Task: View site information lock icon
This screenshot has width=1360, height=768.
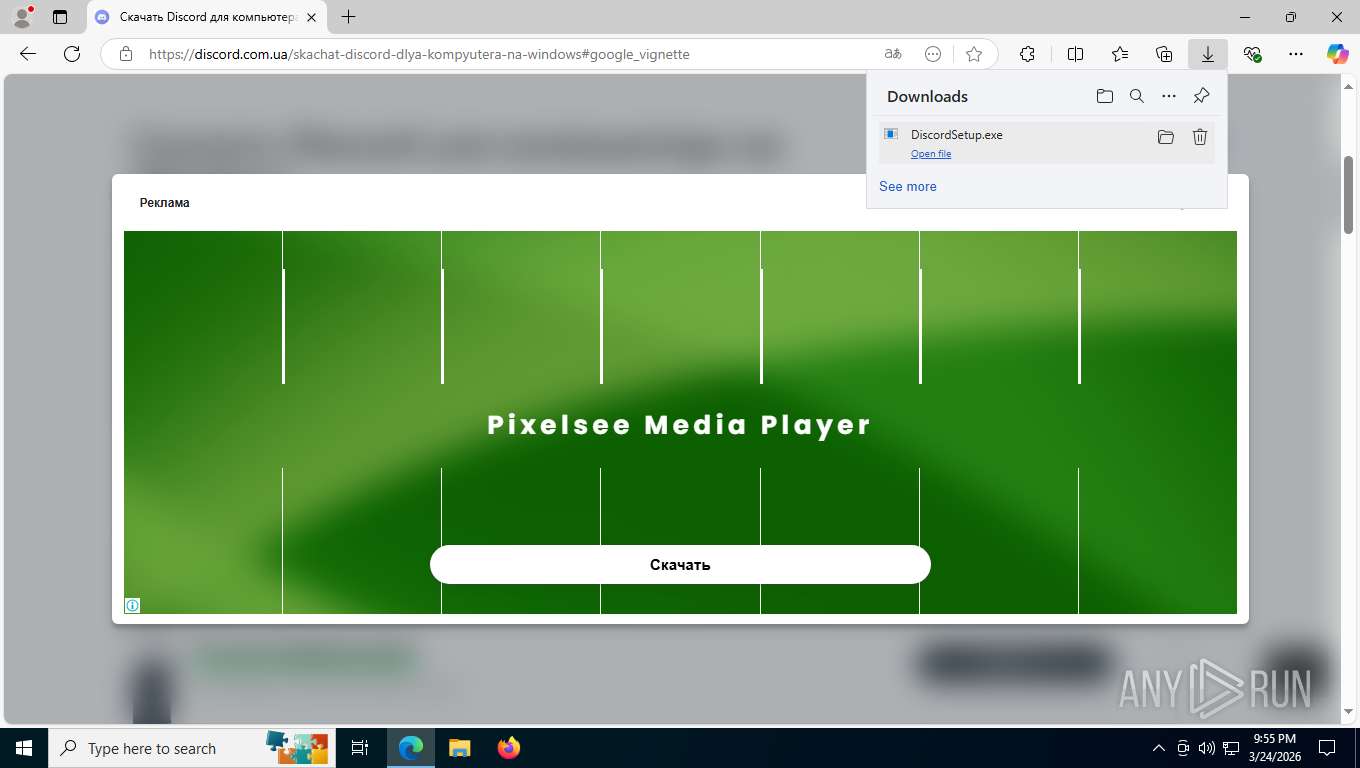Action: point(125,54)
